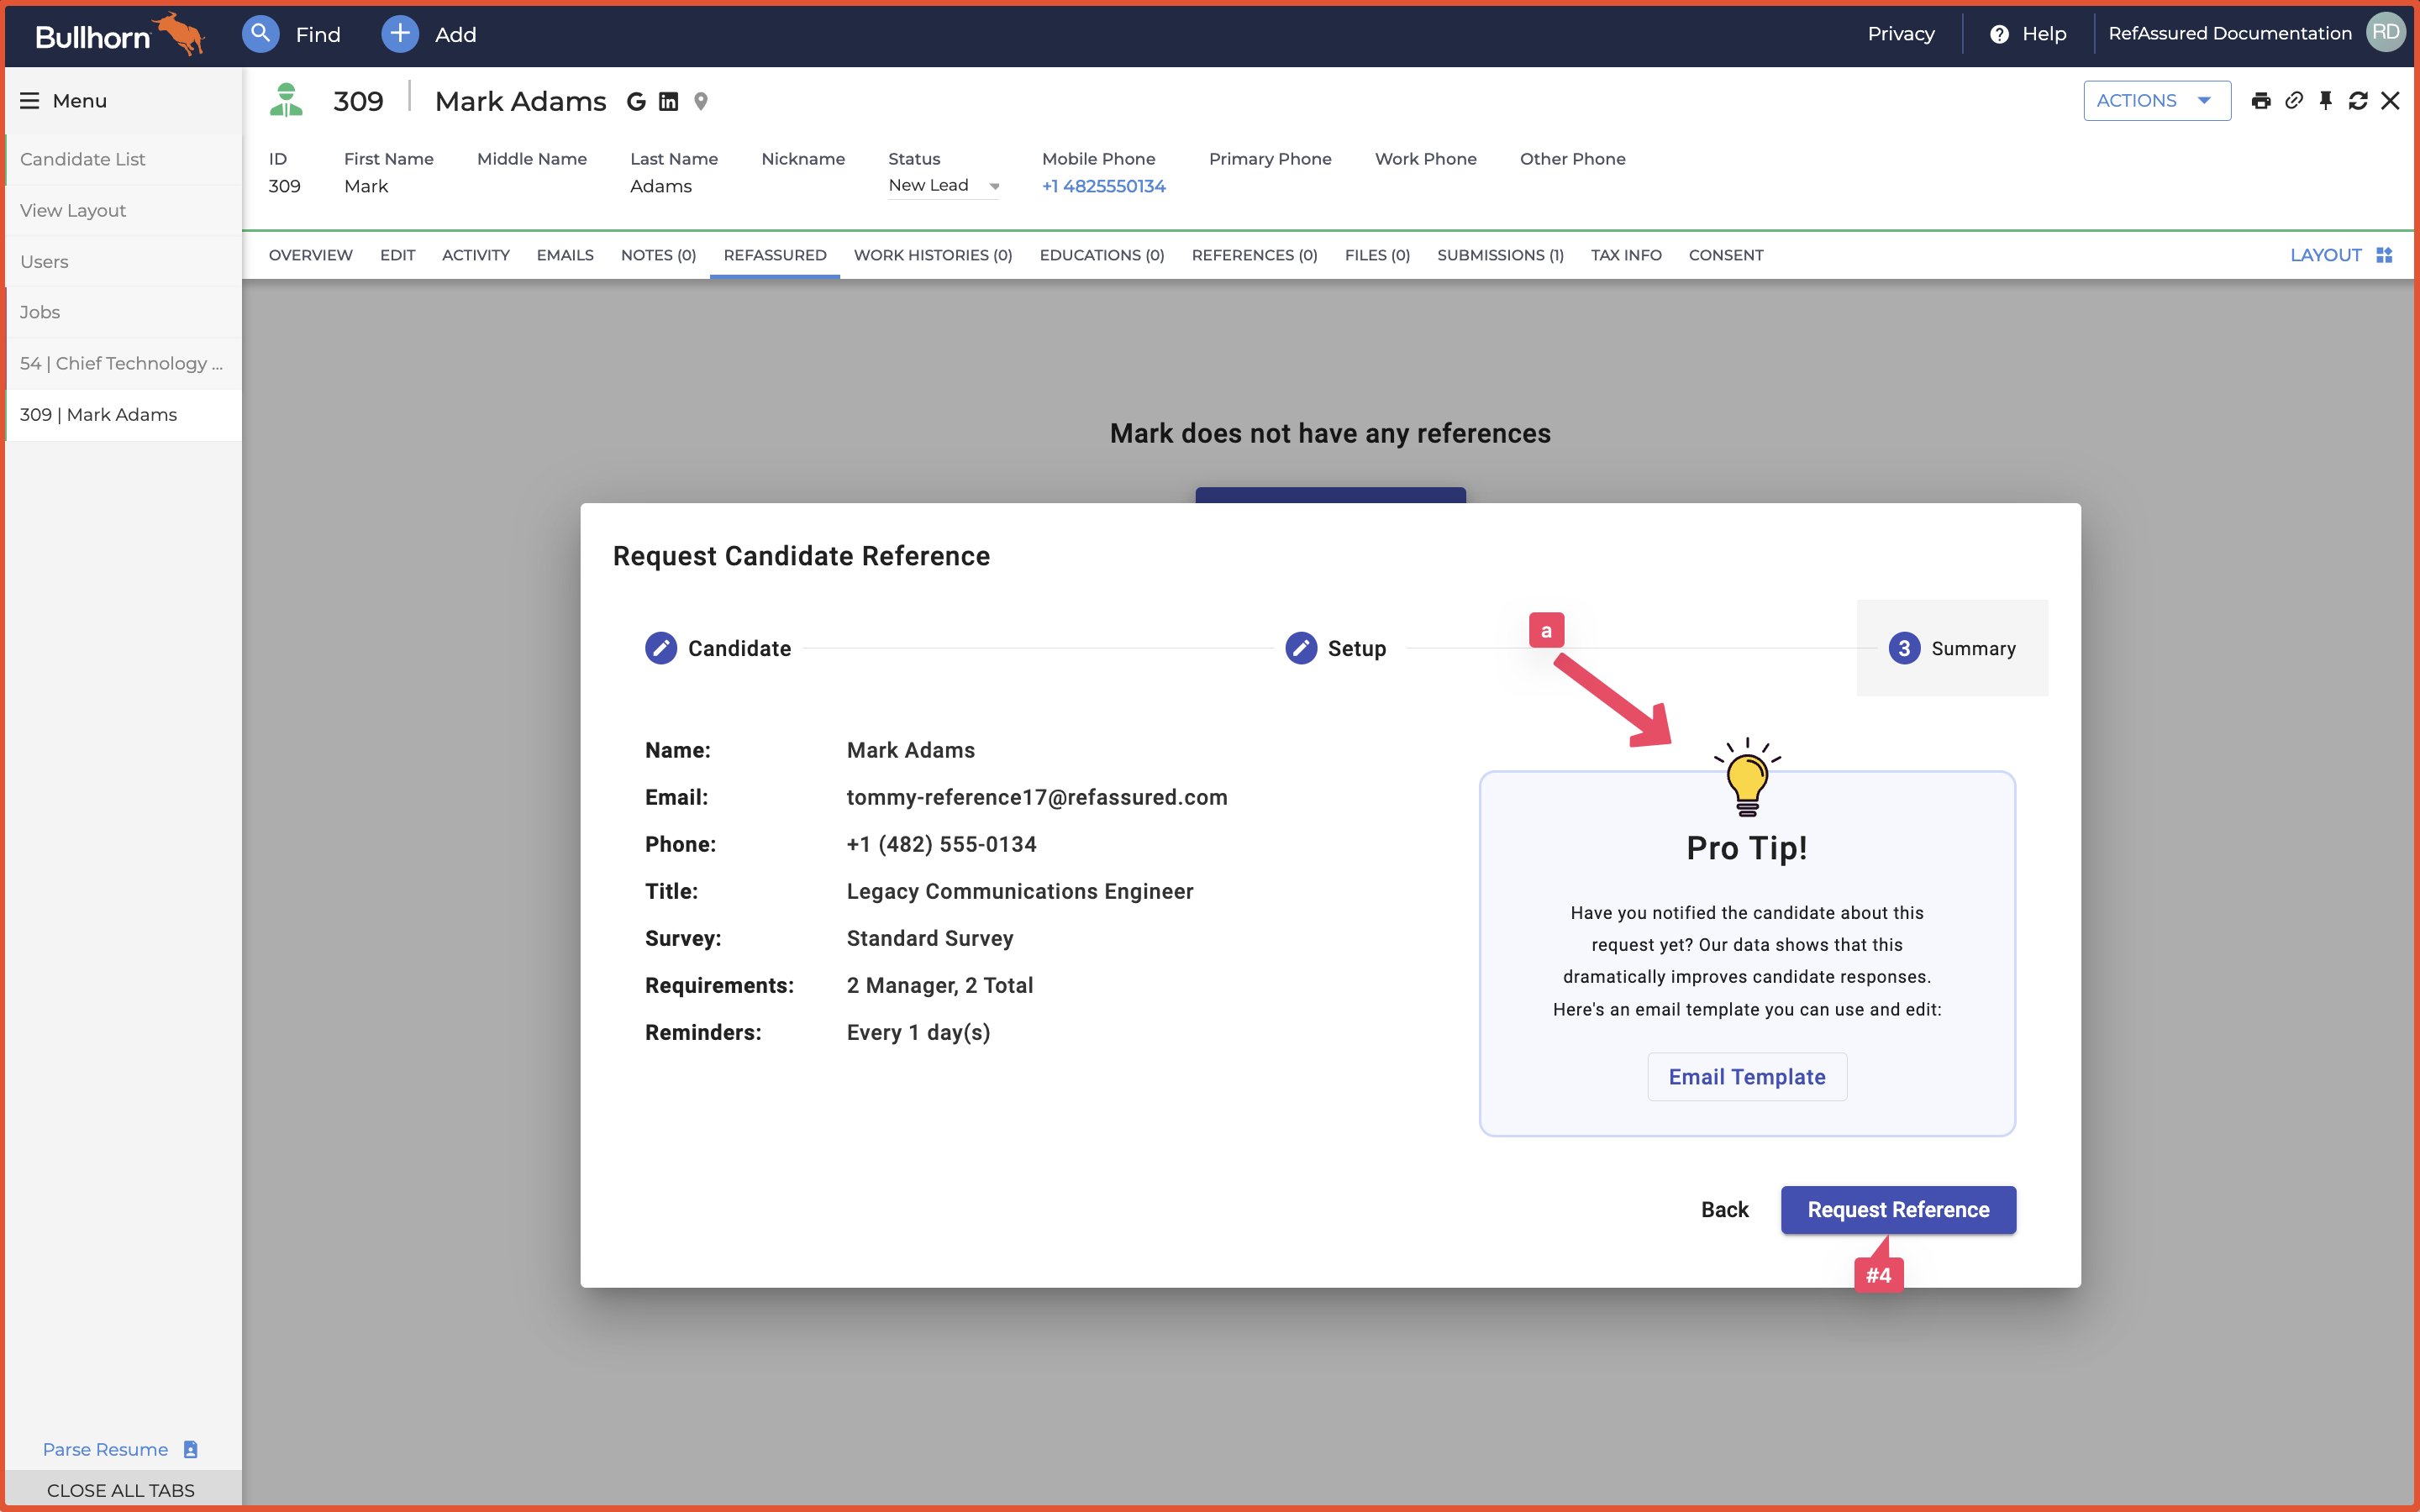This screenshot has width=2420, height=1512.
Task: Run a Google search from the name header icon
Action: tap(636, 101)
